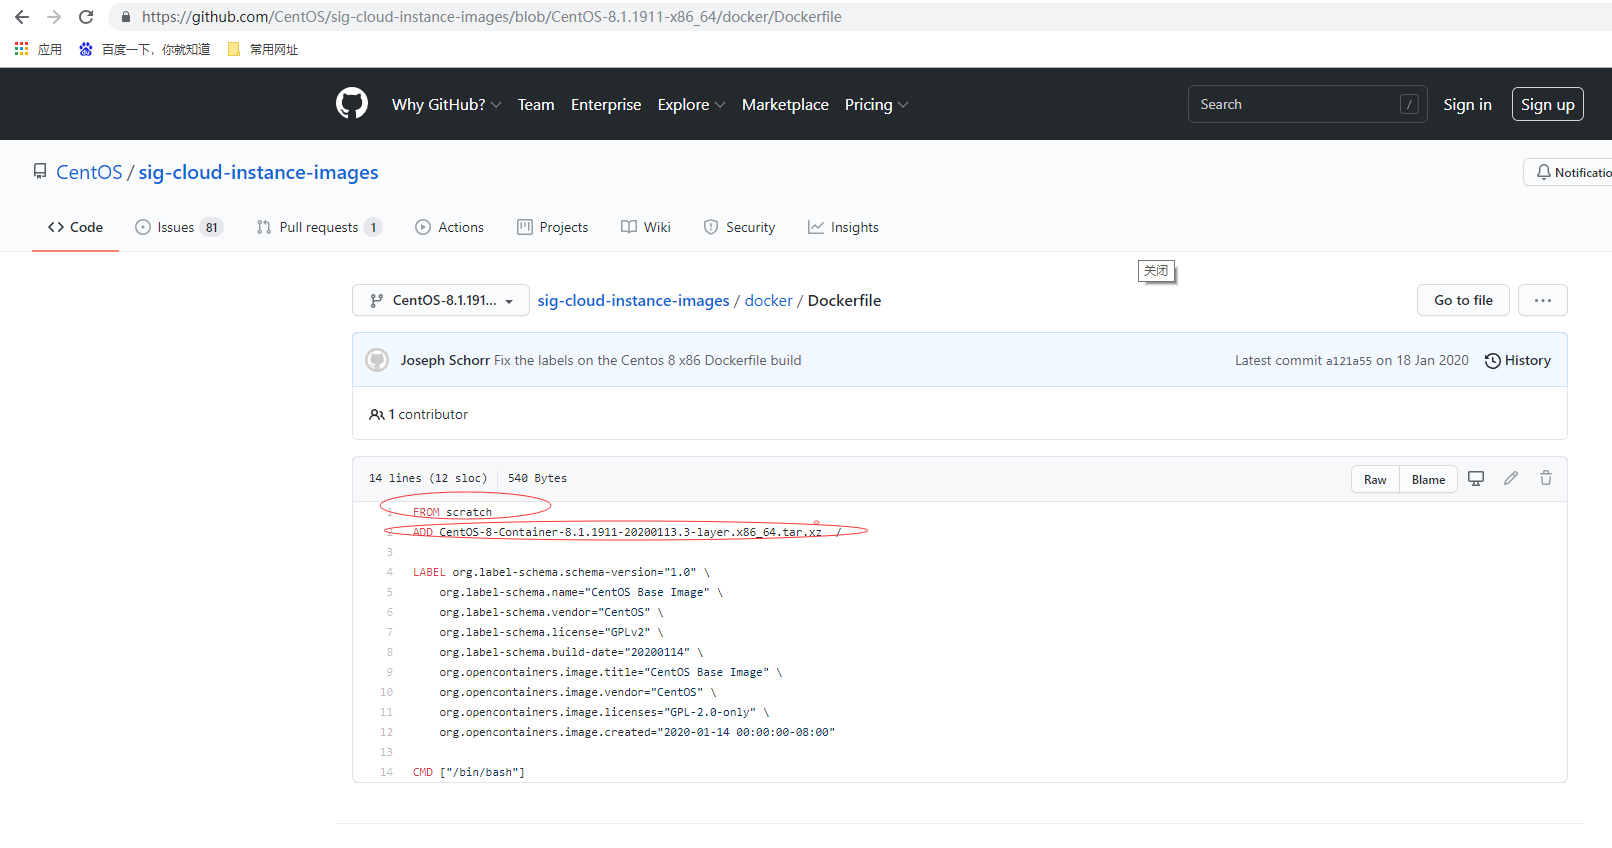Open the Enterprise page
Viewport: 1612px width, 848px height.
coord(606,105)
